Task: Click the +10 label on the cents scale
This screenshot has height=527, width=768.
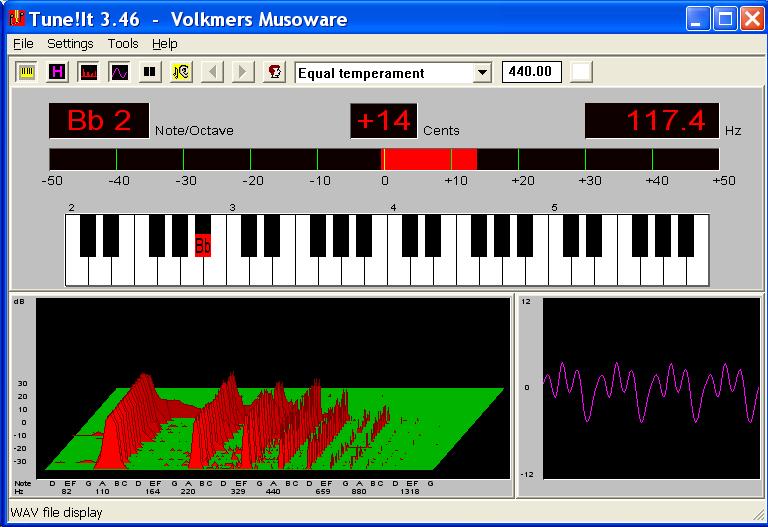Action: click(x=456, y=181)
